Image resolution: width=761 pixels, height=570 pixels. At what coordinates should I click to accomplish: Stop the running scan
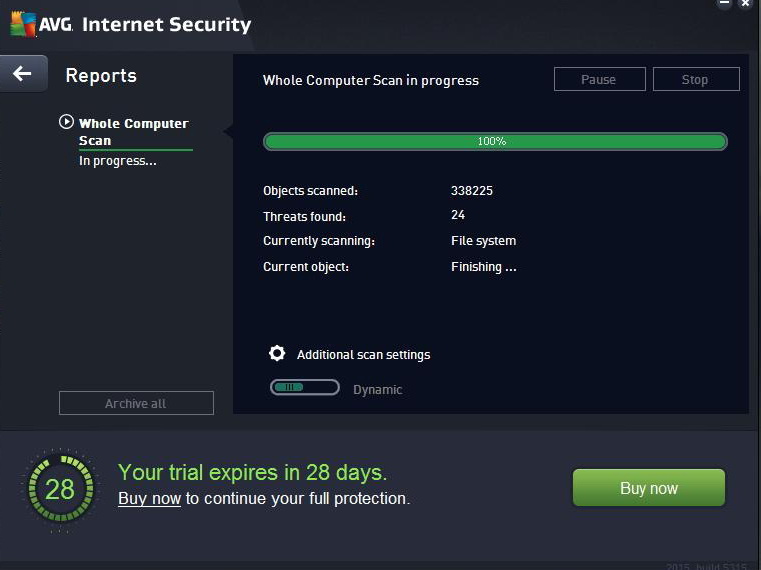pyautogui.click(x=695, y=80)
